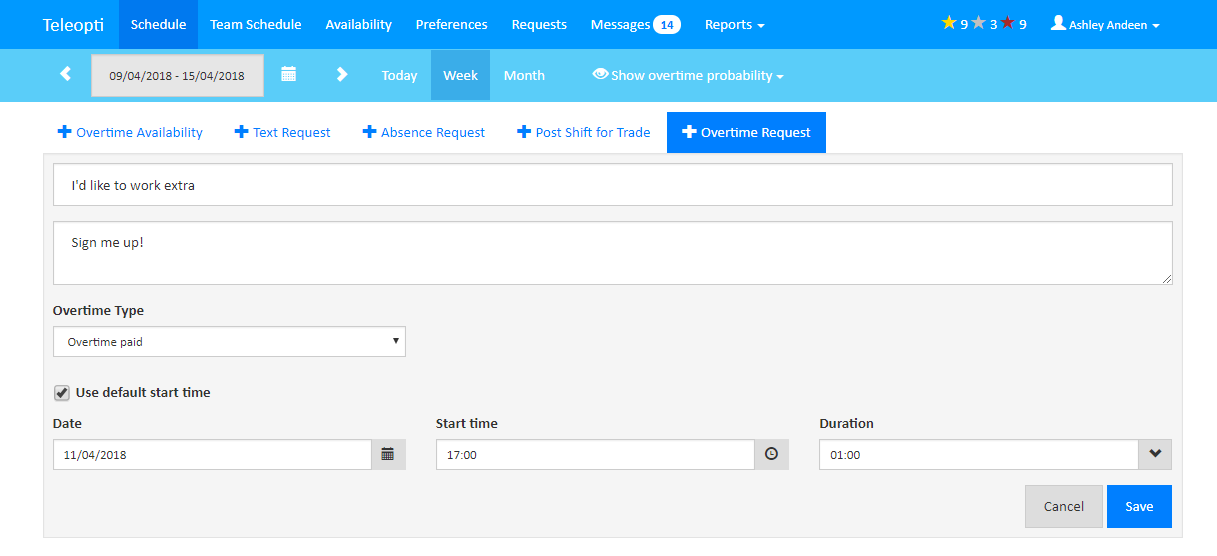Uncheck Use default start time
The width and height of the screenshot is (1217, 556).
pyautogui.click(x=62, y=393)
